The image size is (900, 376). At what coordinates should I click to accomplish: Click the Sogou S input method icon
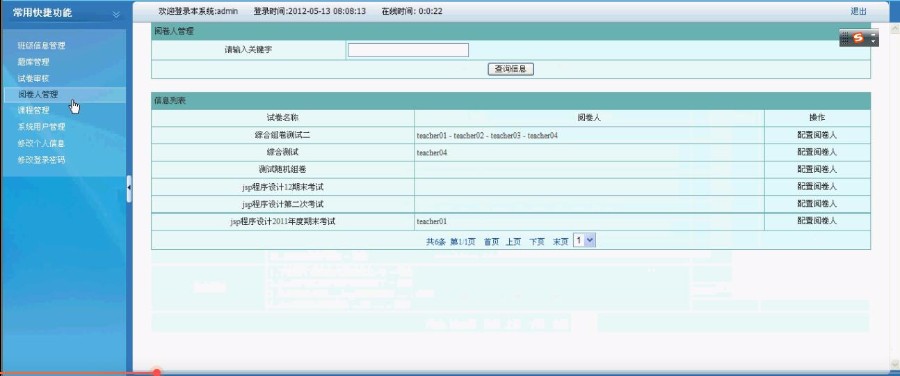(x=858, y=38)
